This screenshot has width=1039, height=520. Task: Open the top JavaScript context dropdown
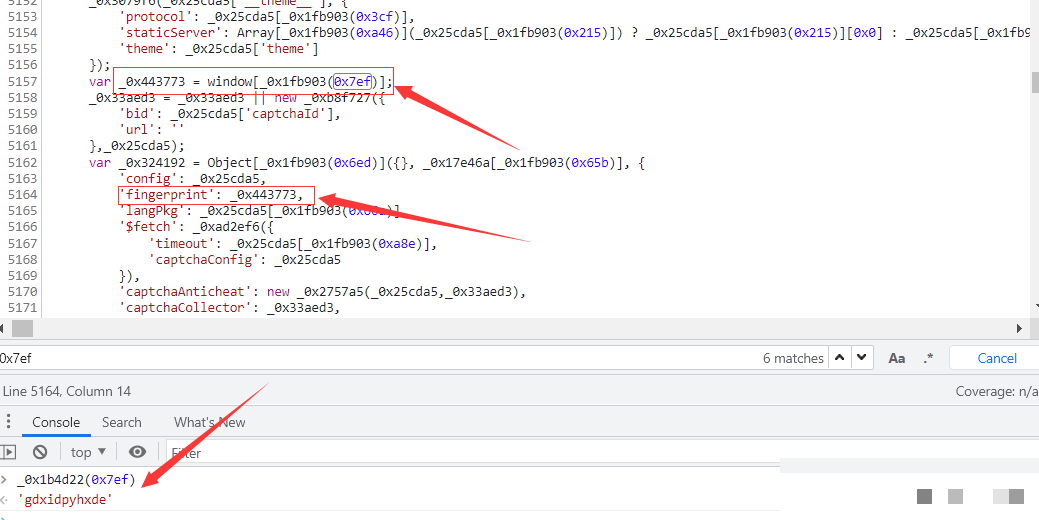pos(88,452)
